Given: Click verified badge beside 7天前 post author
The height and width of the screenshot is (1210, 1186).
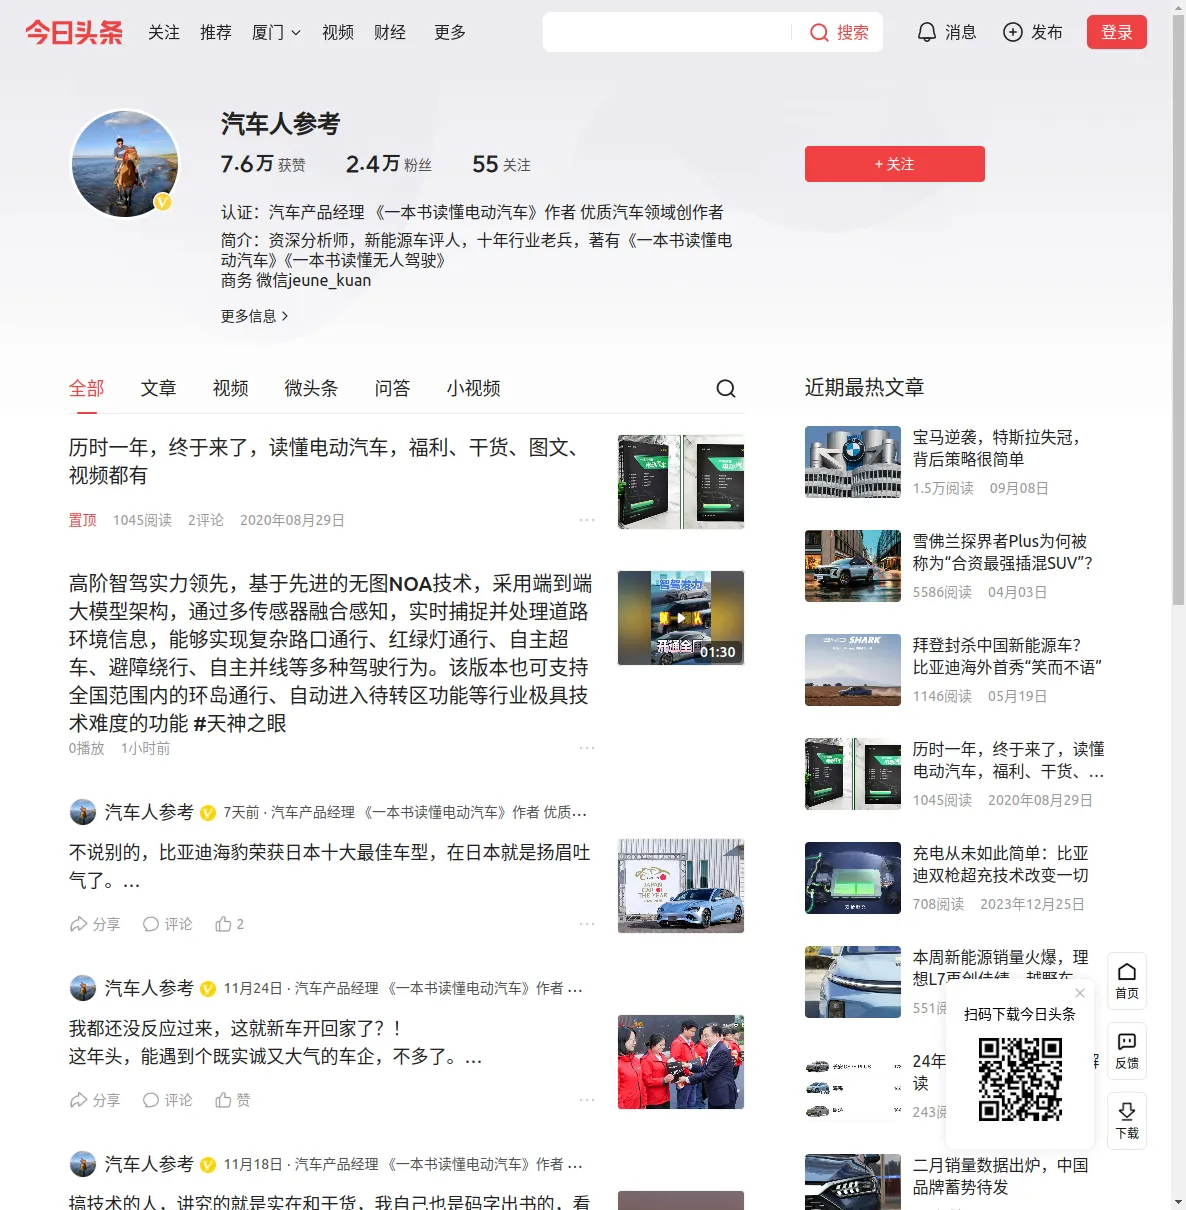Looking at the screenshot, I should (208, 813).
